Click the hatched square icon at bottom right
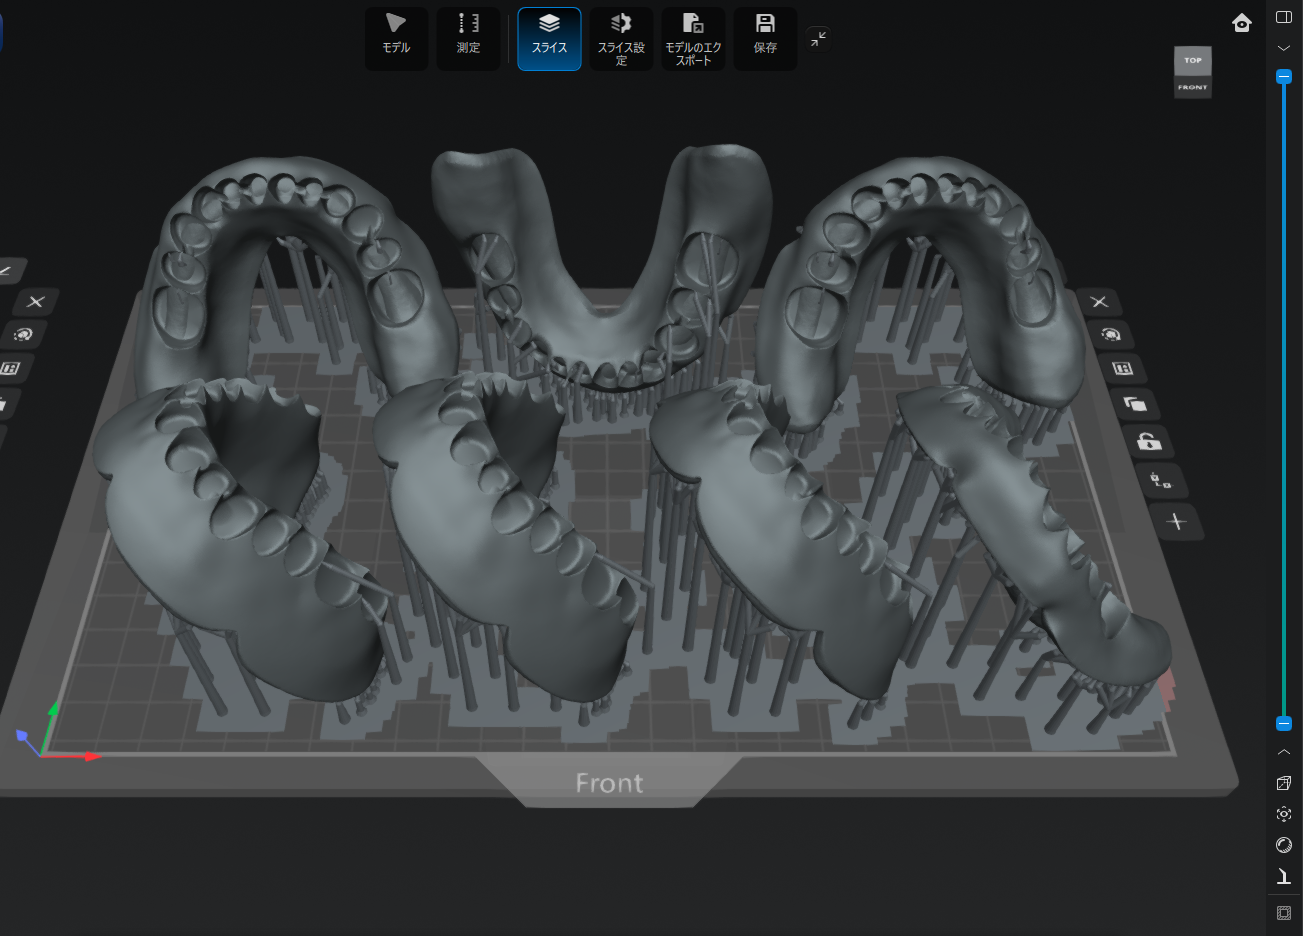 pos(1284,913)
